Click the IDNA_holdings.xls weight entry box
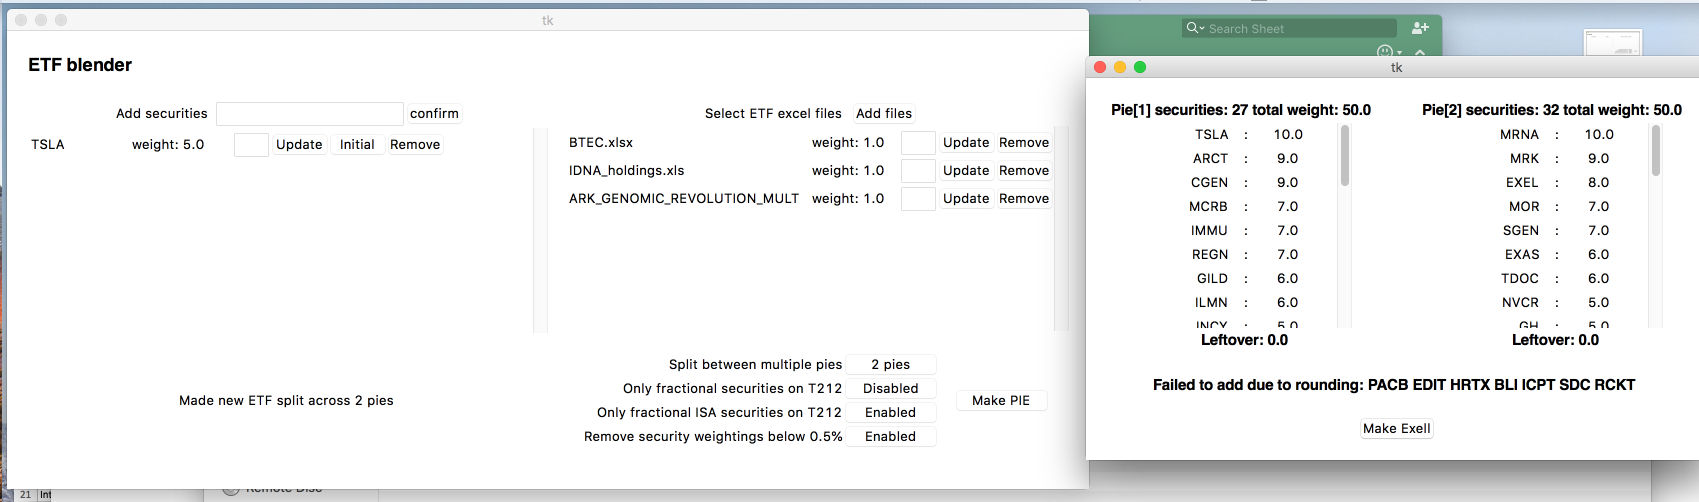Viewport: 1699px width, 502px height. tap(918, 170)
